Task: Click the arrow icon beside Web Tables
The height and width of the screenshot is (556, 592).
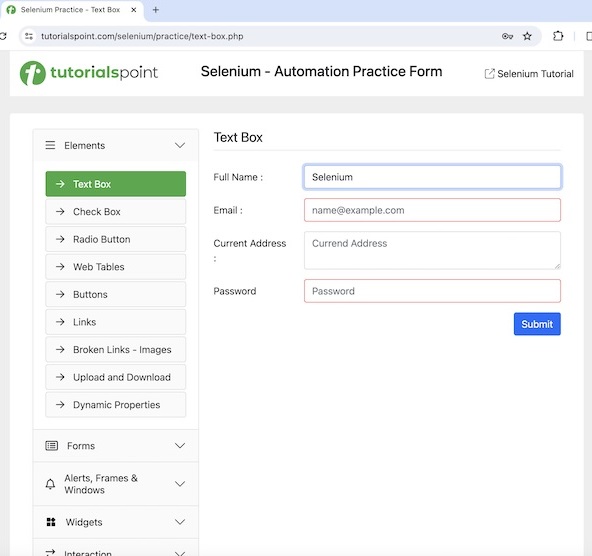Action: click(60, 267)
